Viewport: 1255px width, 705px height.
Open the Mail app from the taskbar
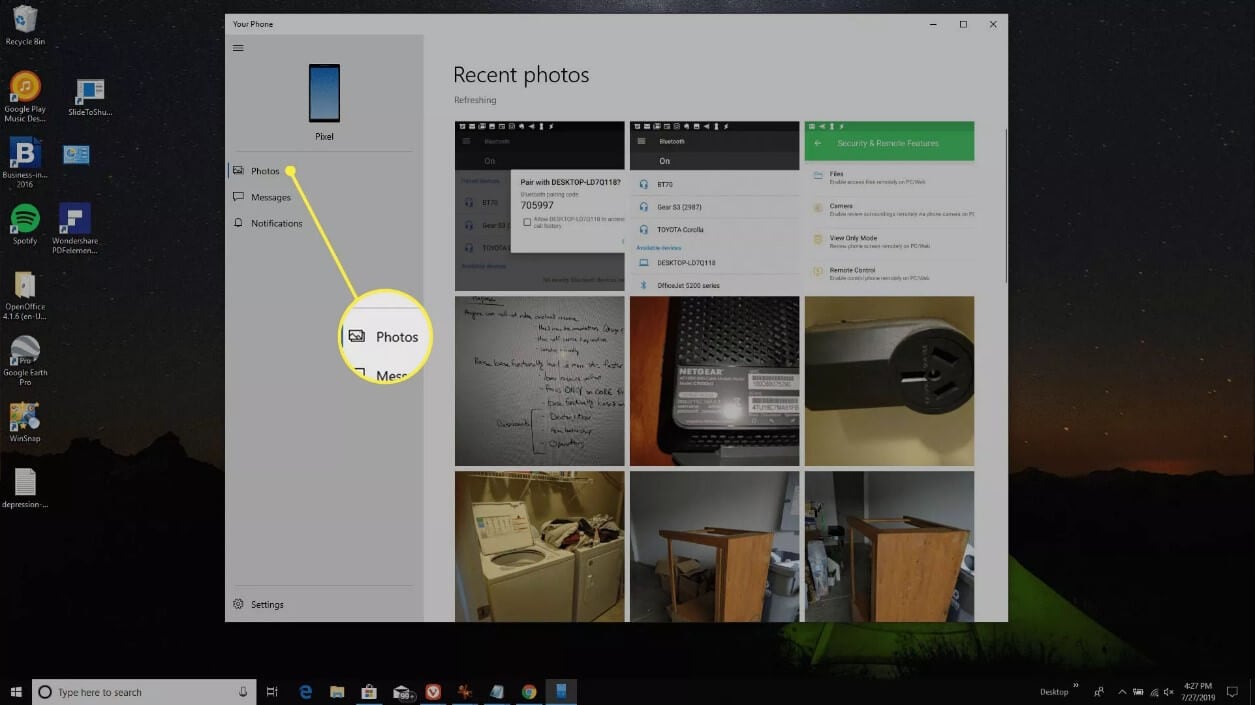point(402,692)
